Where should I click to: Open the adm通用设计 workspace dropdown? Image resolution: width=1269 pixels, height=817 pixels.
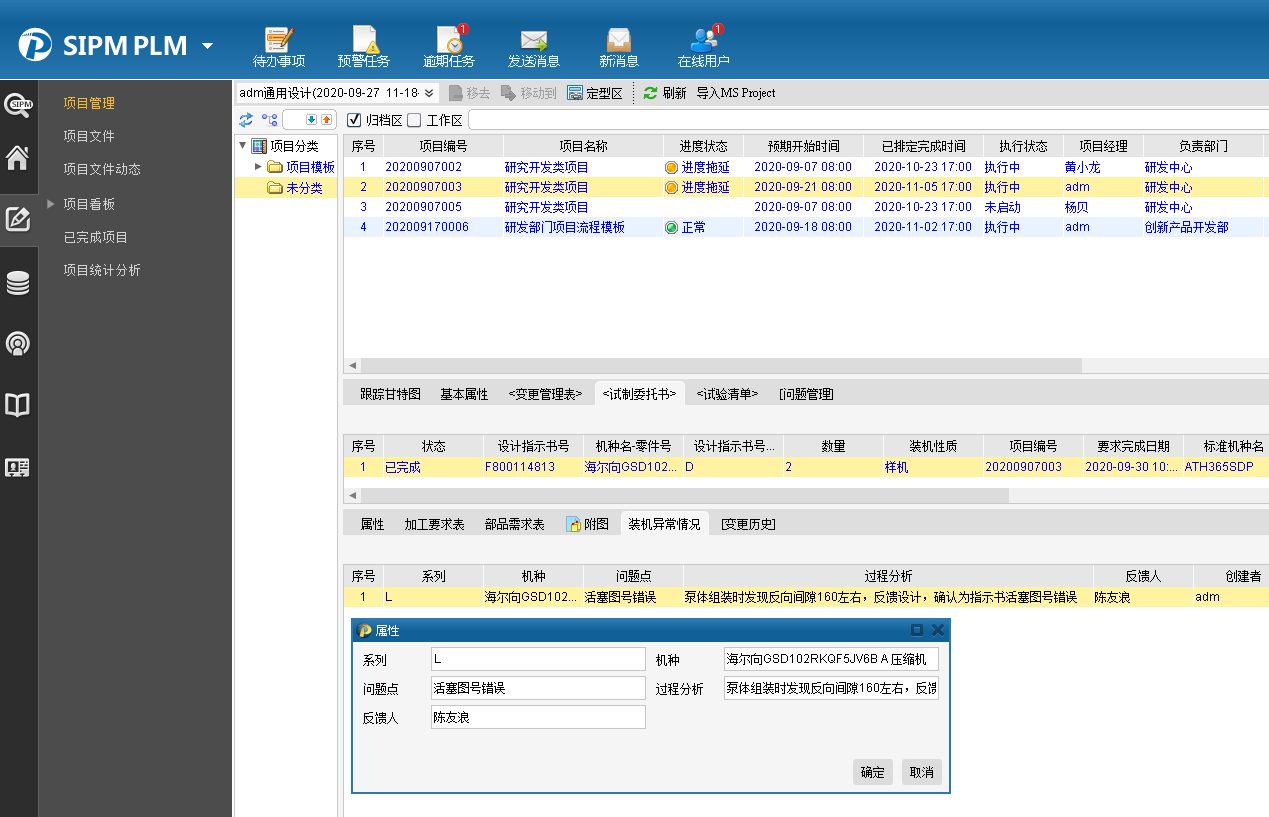click(429, 93)
